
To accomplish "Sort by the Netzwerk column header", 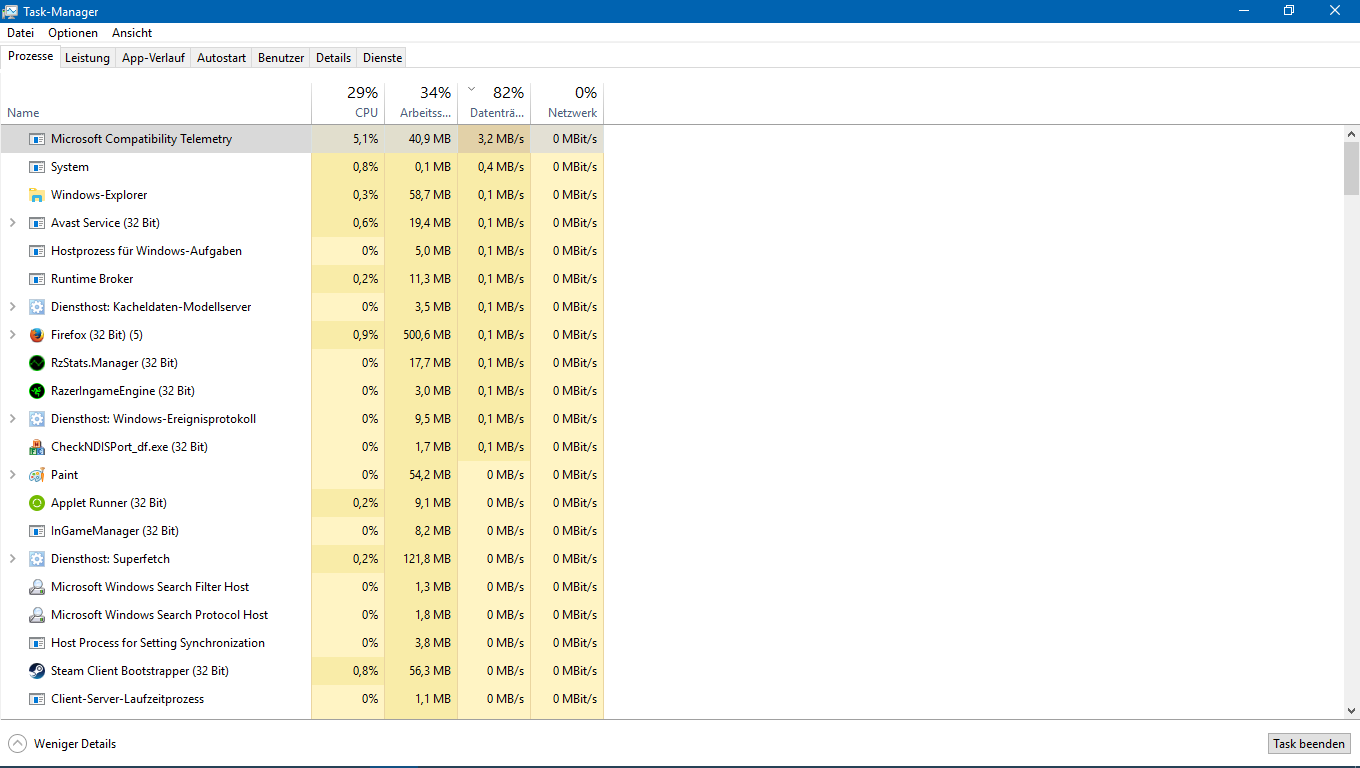I will click(x=567, y=102).
